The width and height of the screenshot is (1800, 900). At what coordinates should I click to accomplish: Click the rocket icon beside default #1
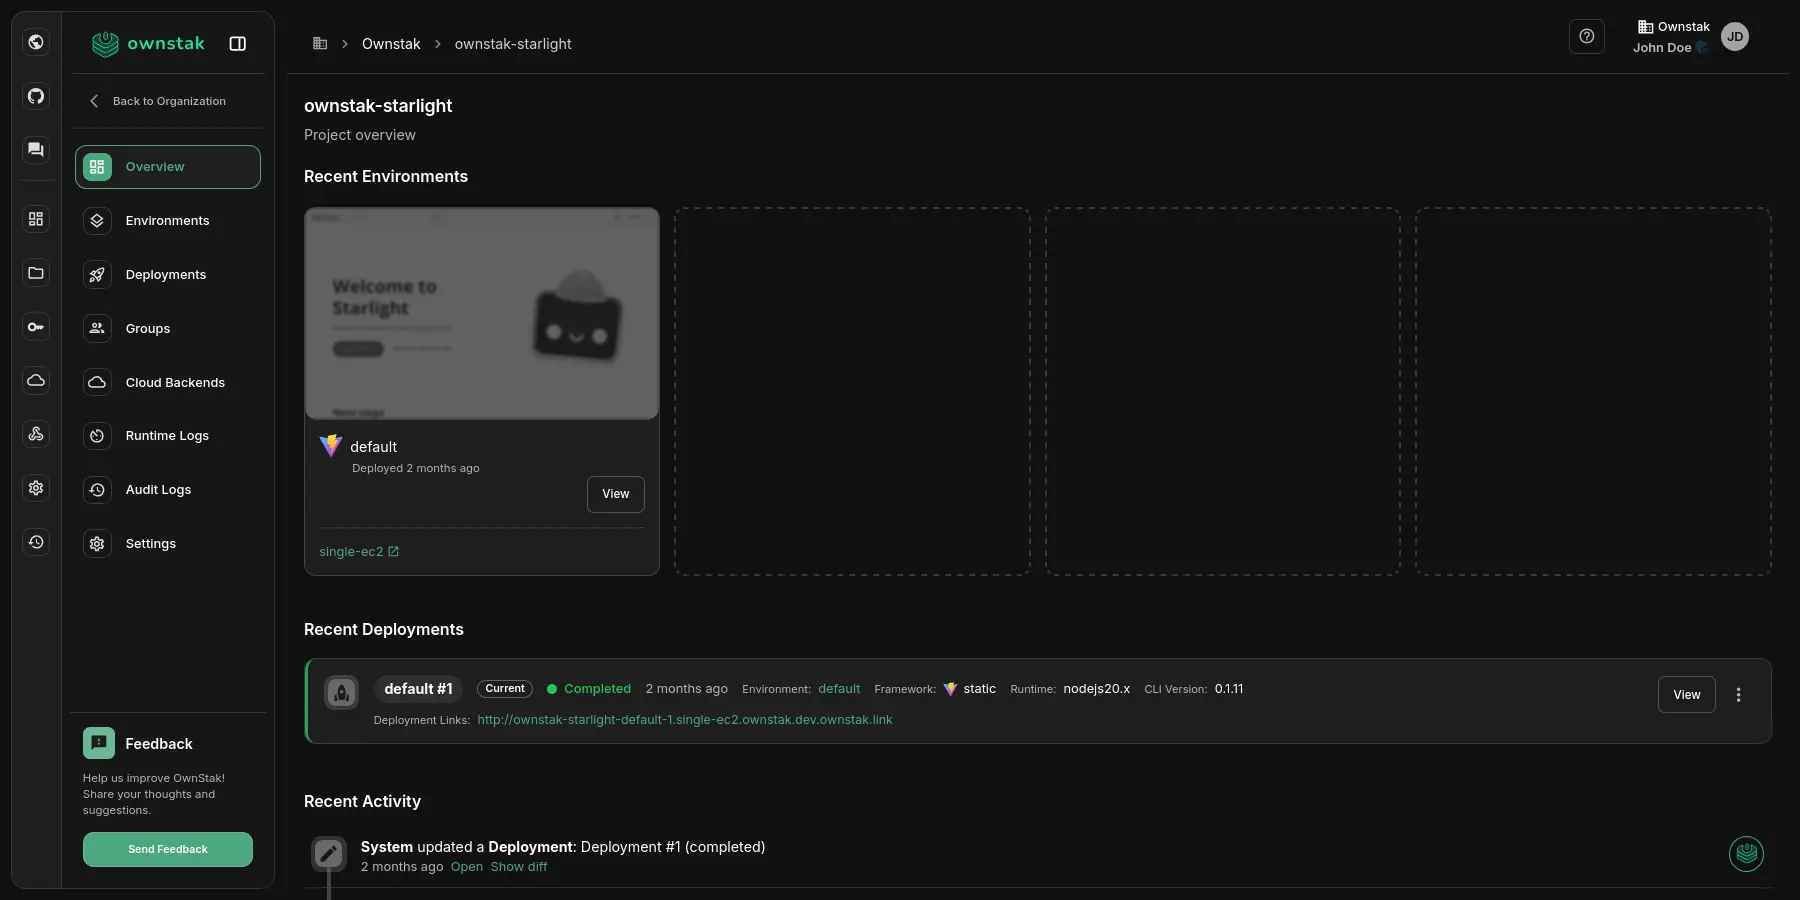pos(341,692)
